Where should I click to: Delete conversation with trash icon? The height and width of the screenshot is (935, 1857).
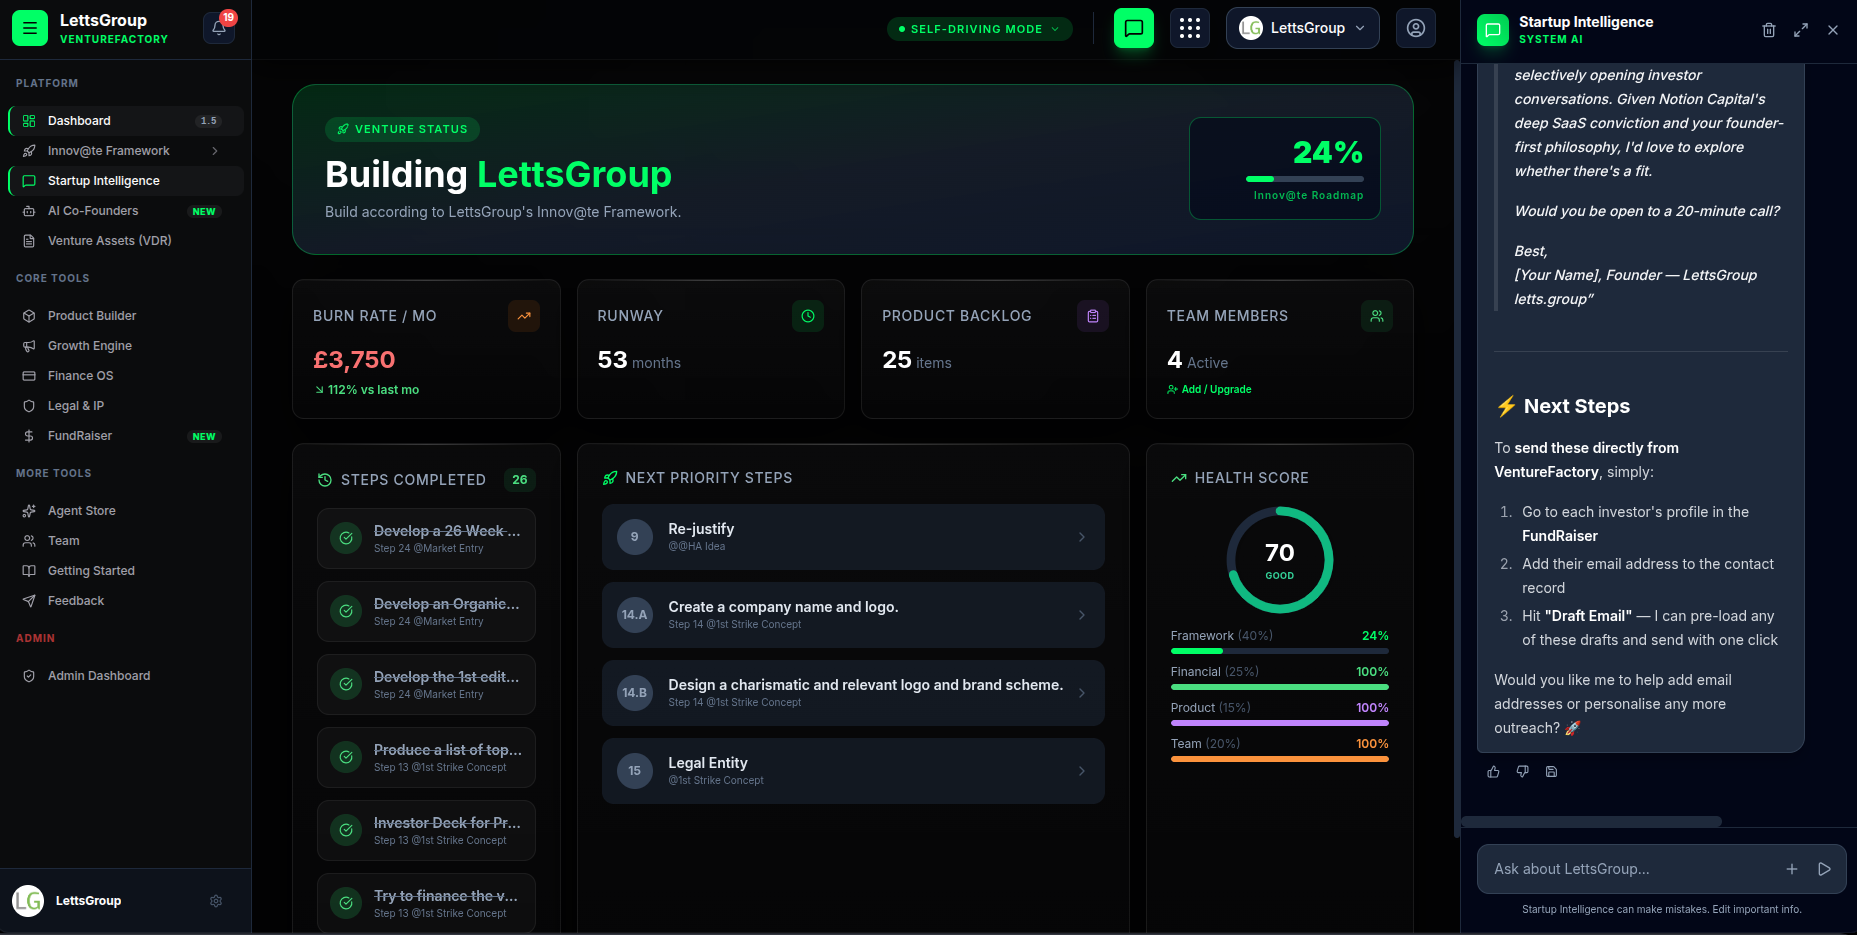(x=1768, y=30)
